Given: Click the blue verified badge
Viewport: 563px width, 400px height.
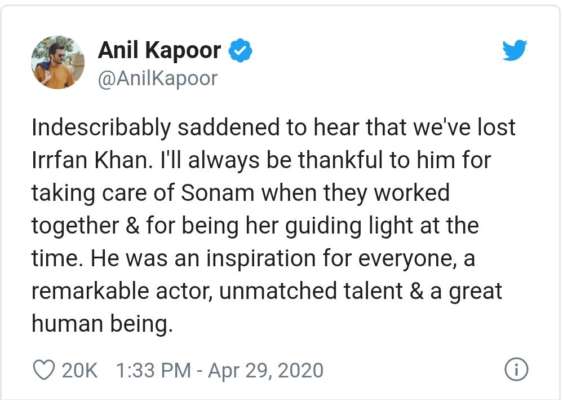Looking at the screenshot, I should tap(241, 51).
